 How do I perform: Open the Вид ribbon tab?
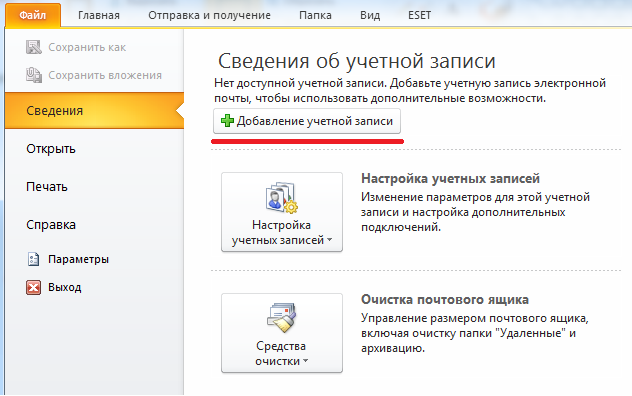[x=370, y=15]
